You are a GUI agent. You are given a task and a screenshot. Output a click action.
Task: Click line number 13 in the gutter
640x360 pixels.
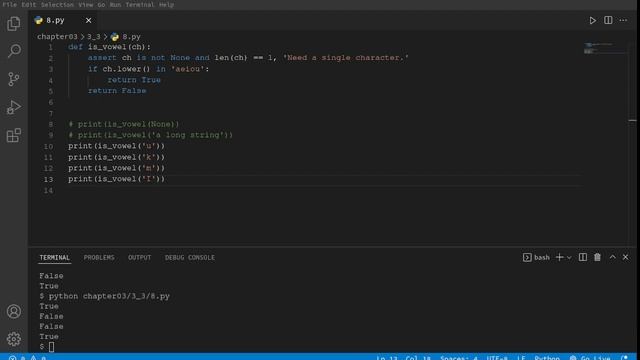pos(48,179)
